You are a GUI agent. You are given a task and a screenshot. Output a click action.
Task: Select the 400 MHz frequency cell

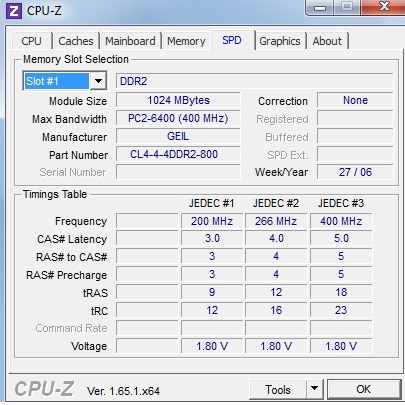(341, 221)
